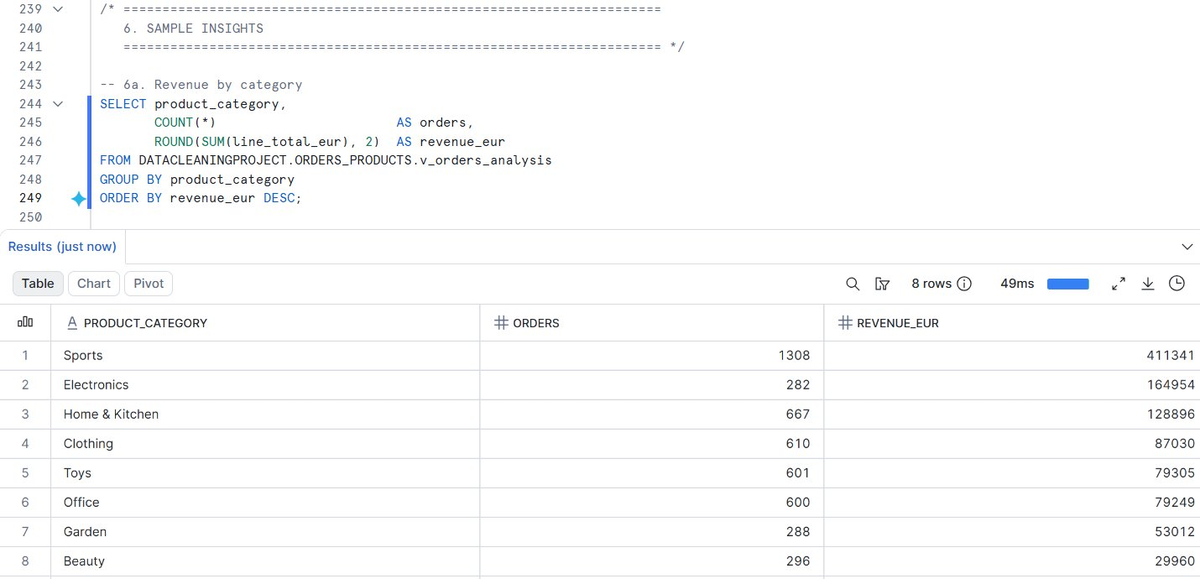Click orders value 1308
Image resolution: width=1200 pixels, height=579 pixels.
[794, 356]
